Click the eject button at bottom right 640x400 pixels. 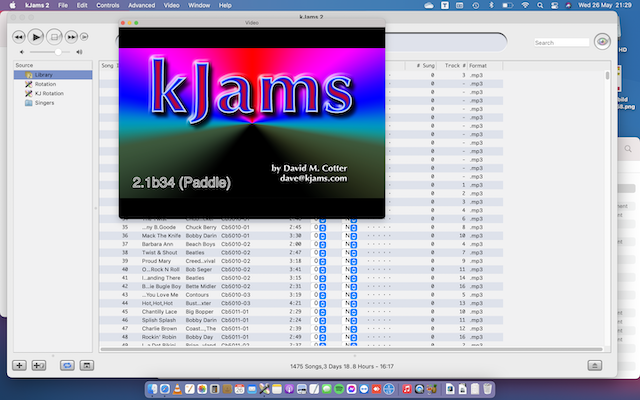coord(595,366)
